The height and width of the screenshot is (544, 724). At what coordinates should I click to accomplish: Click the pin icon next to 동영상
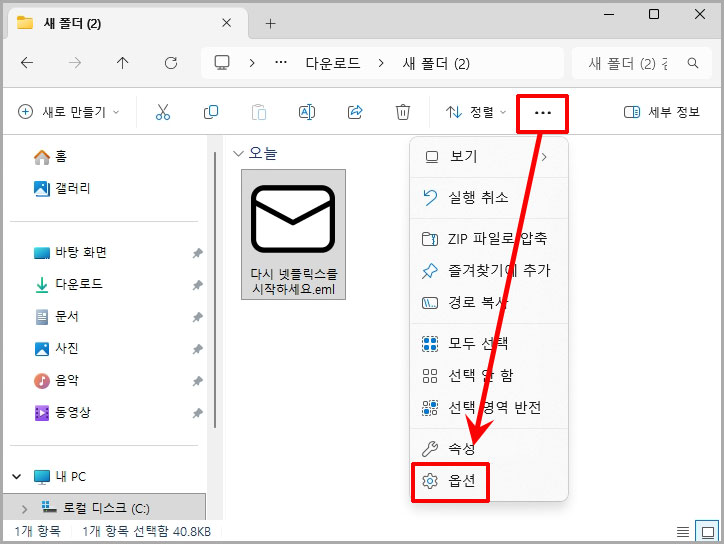pos(198,413)
